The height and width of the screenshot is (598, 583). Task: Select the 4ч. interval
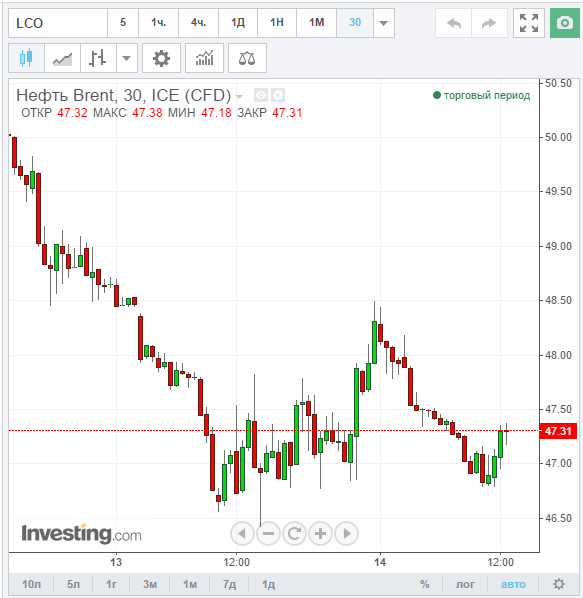coord(198,23)
